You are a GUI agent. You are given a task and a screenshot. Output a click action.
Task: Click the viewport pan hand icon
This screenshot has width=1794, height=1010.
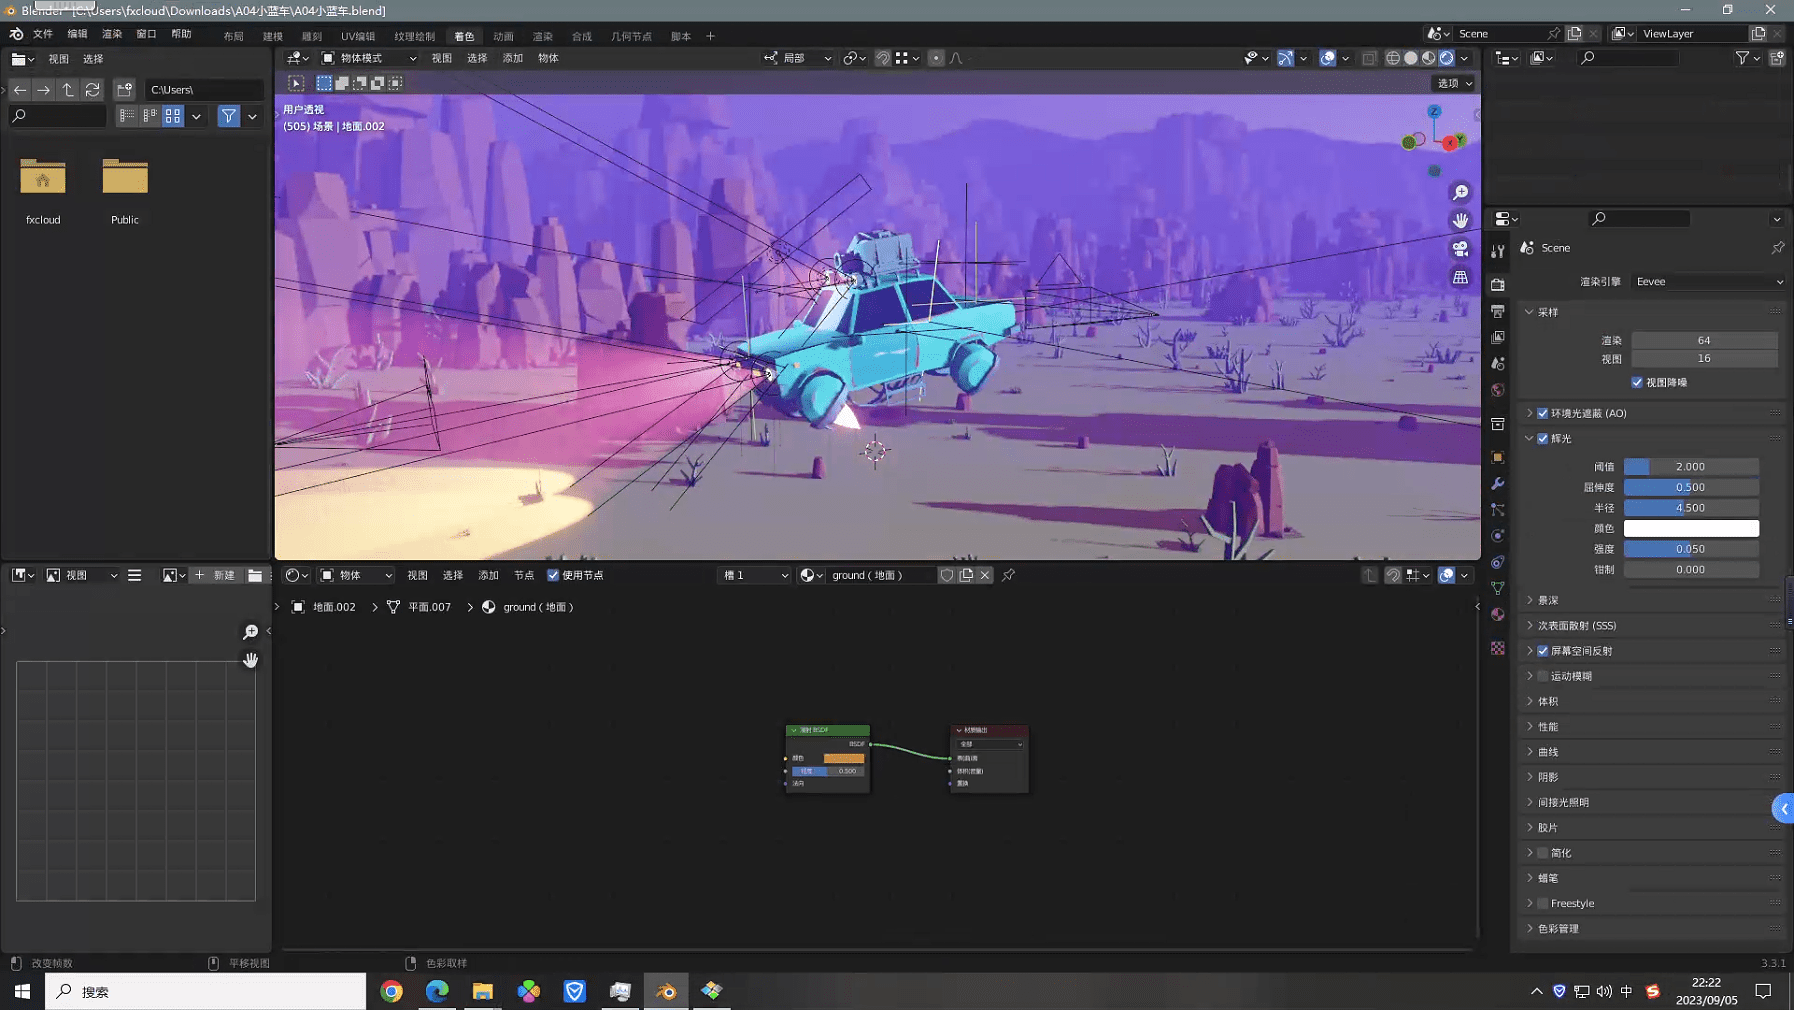click(1461, 220)
